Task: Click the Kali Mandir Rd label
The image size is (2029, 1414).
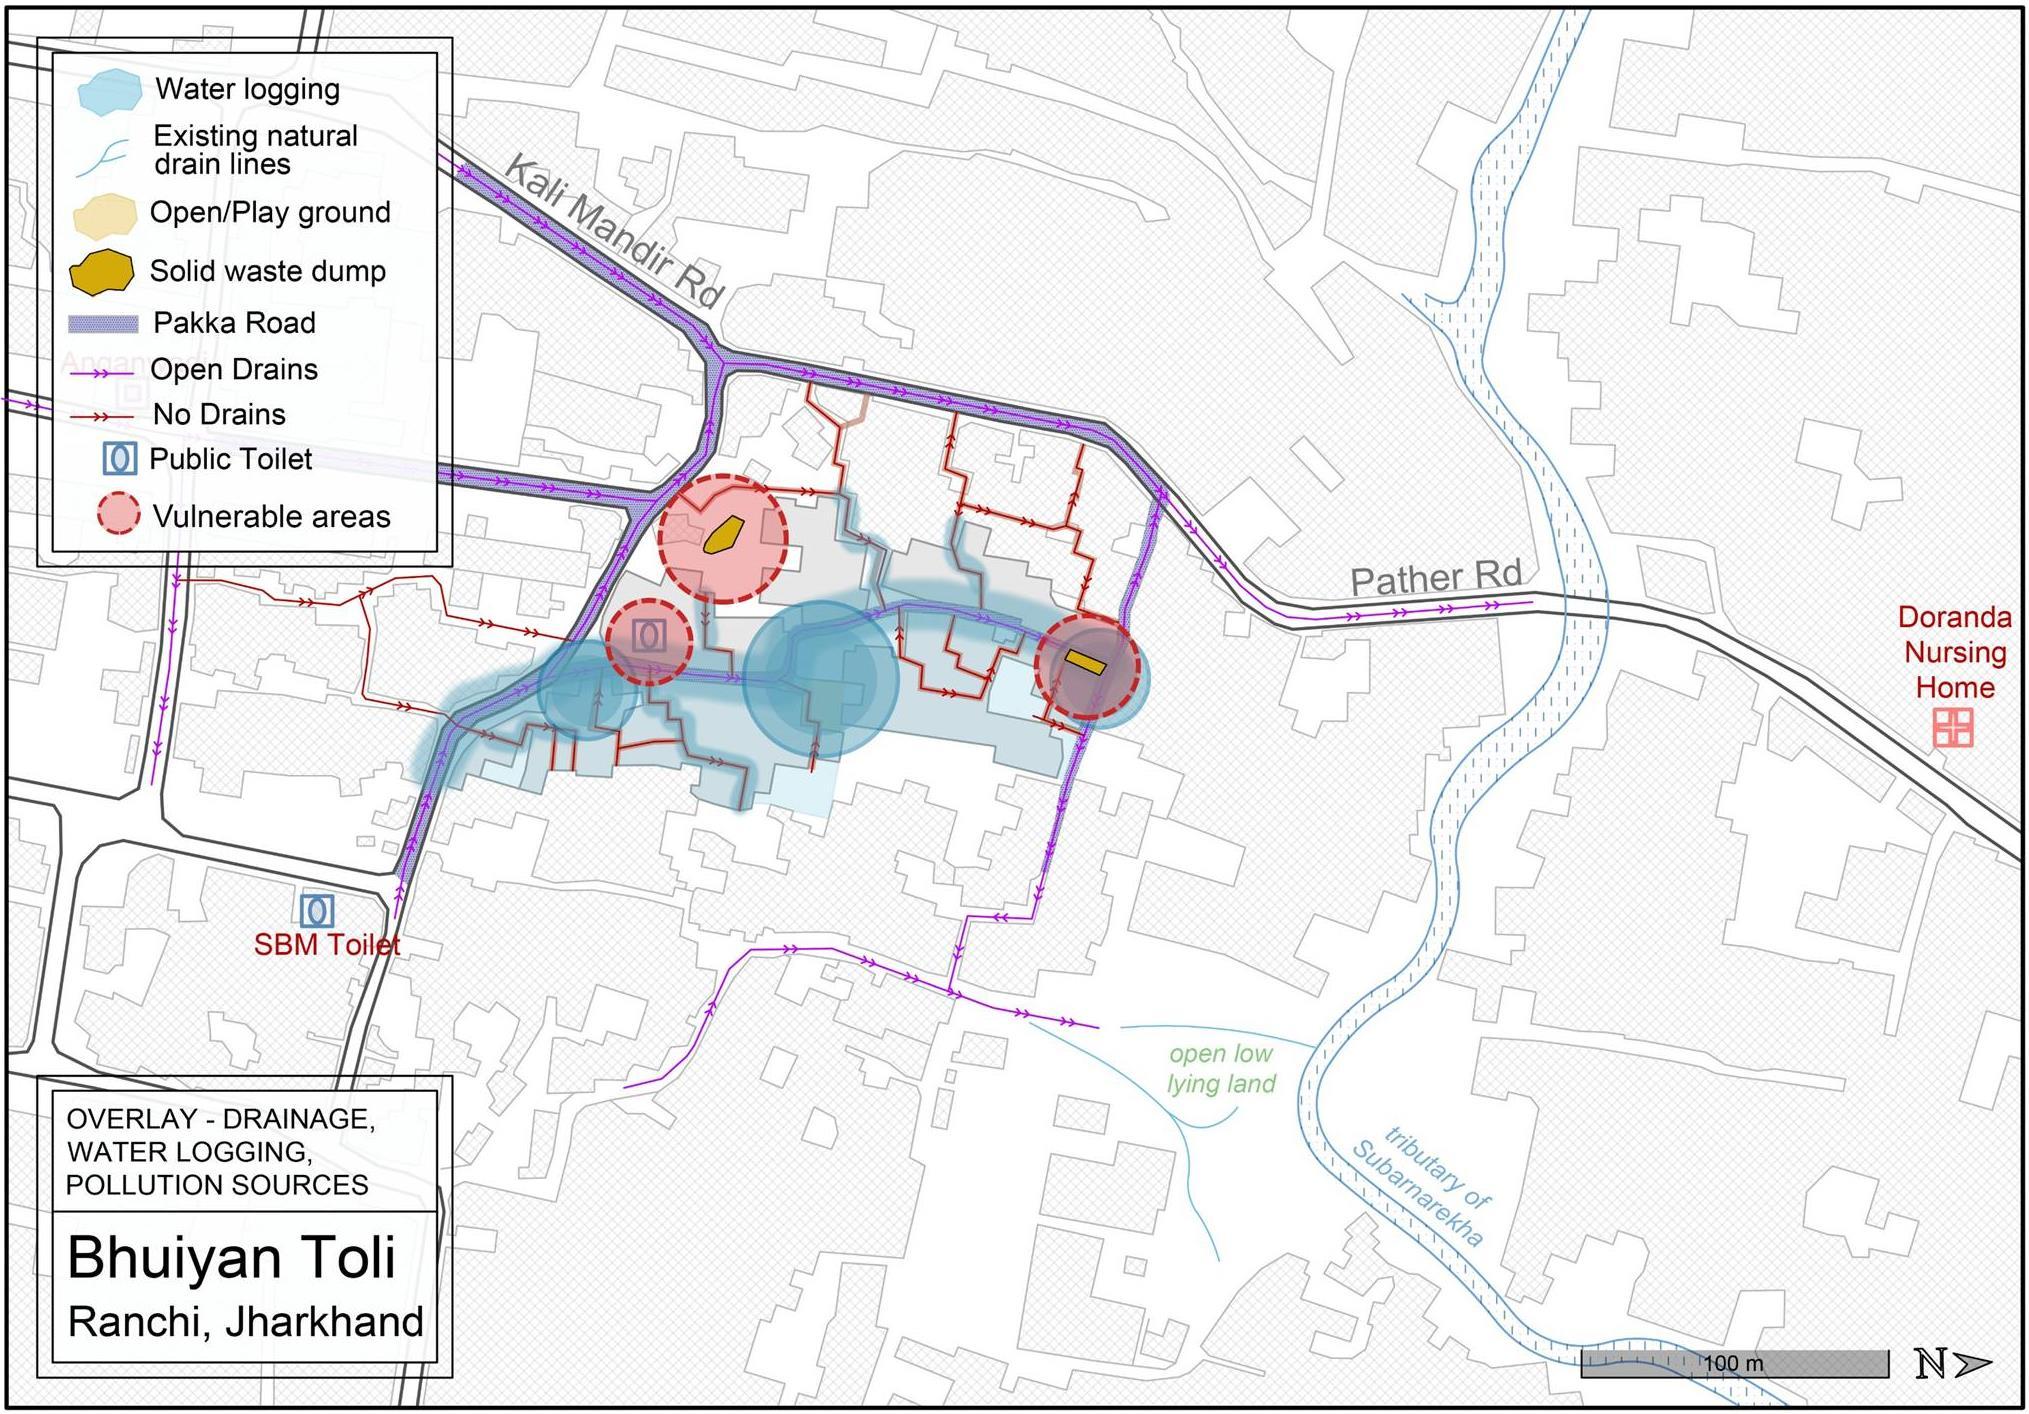Action: (613, 232)
